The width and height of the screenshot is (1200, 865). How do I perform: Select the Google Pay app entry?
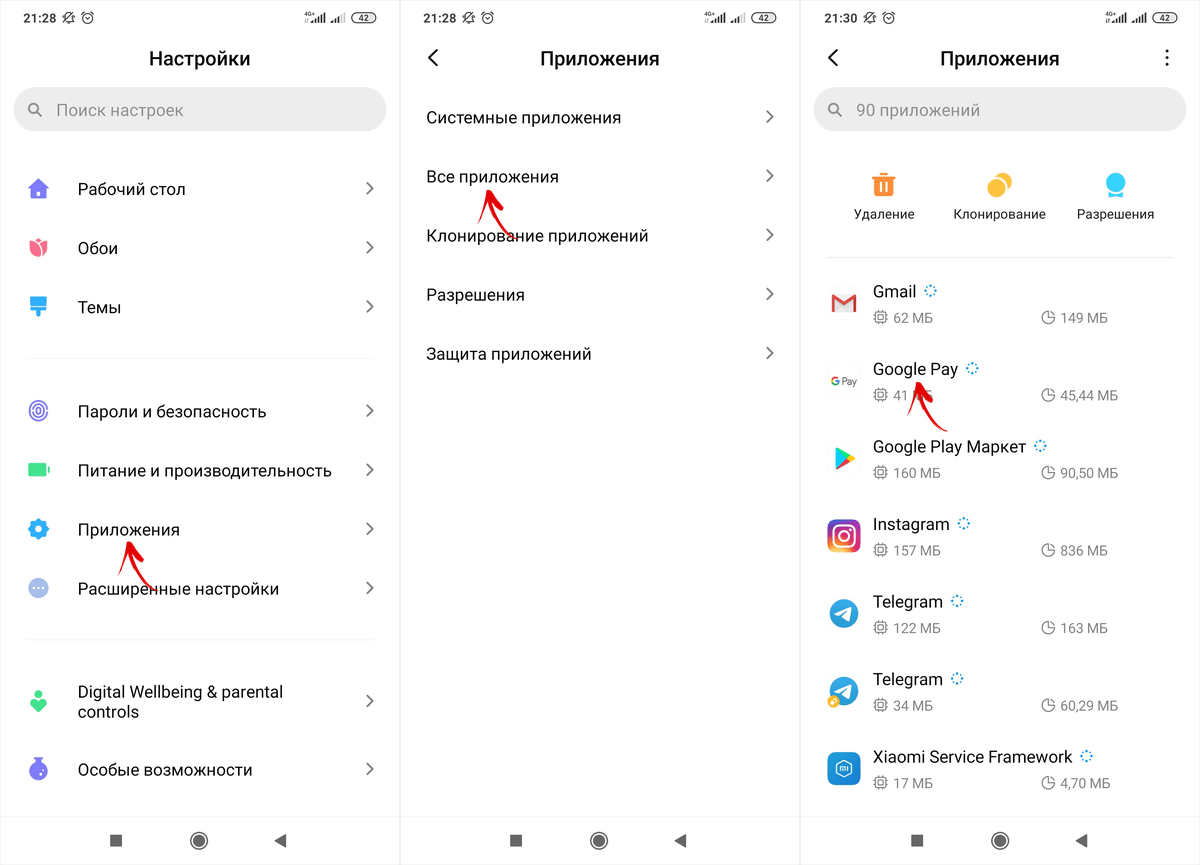coord(1000,381)
